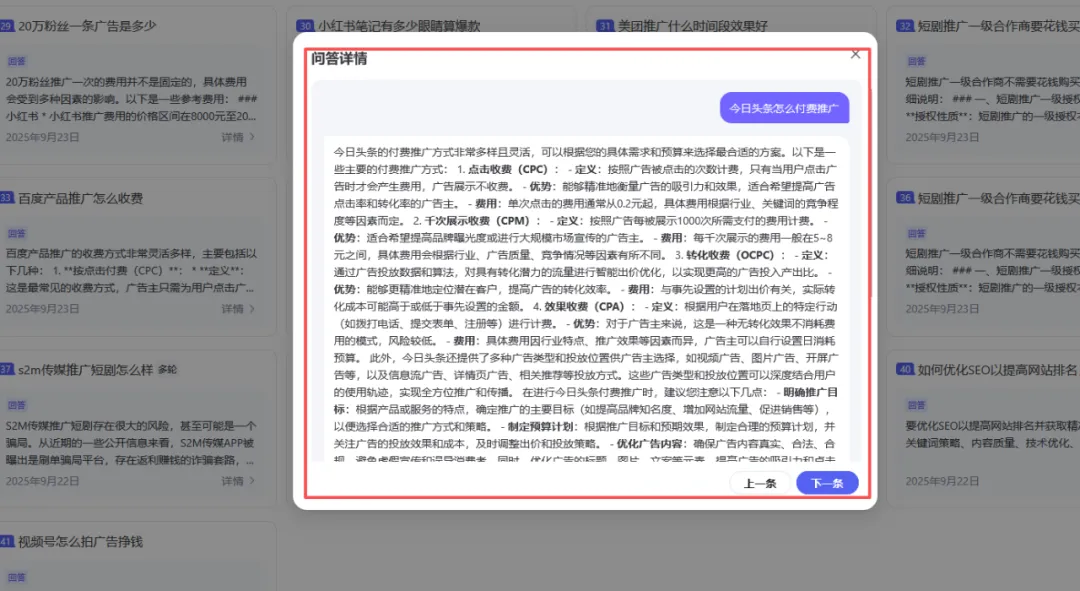Open 详情 for the 20万粉丝 card
Viewport: 1080px width, 591px height.
(x=238, y=137)
